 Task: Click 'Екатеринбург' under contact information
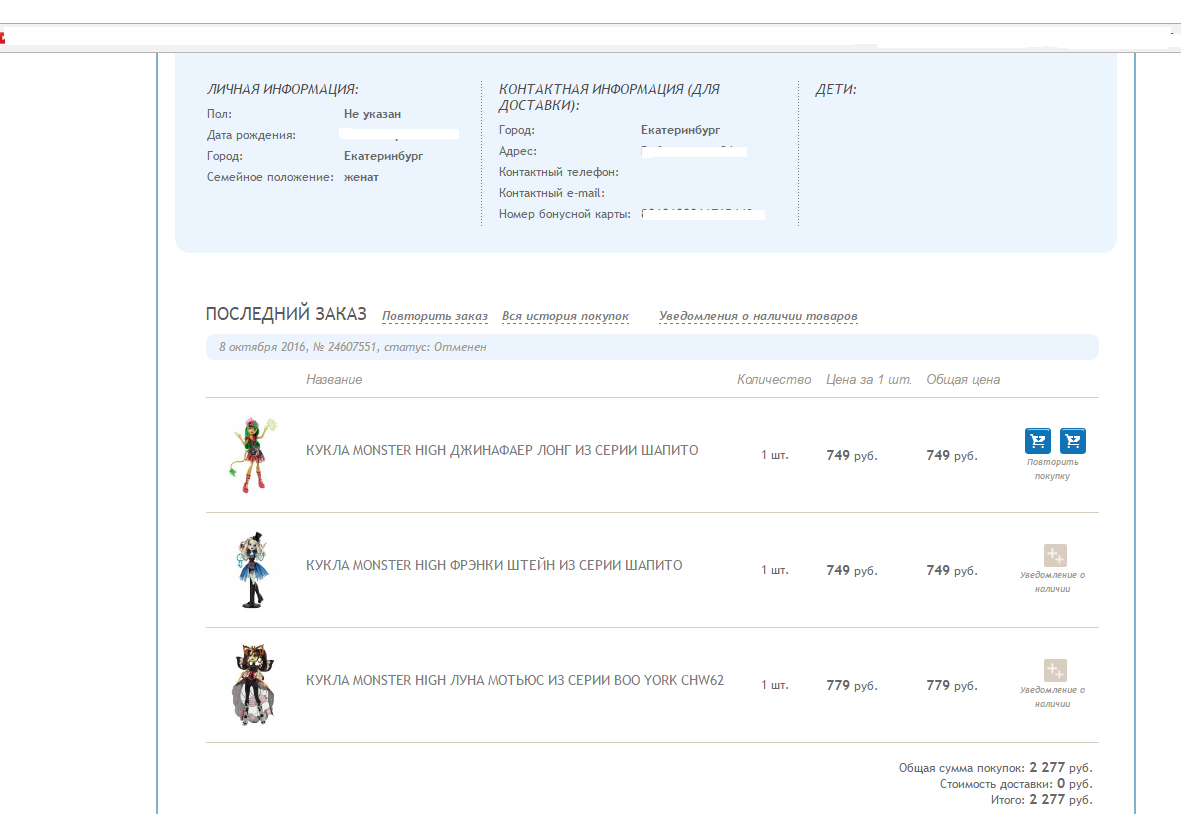(x=680, y=130)
